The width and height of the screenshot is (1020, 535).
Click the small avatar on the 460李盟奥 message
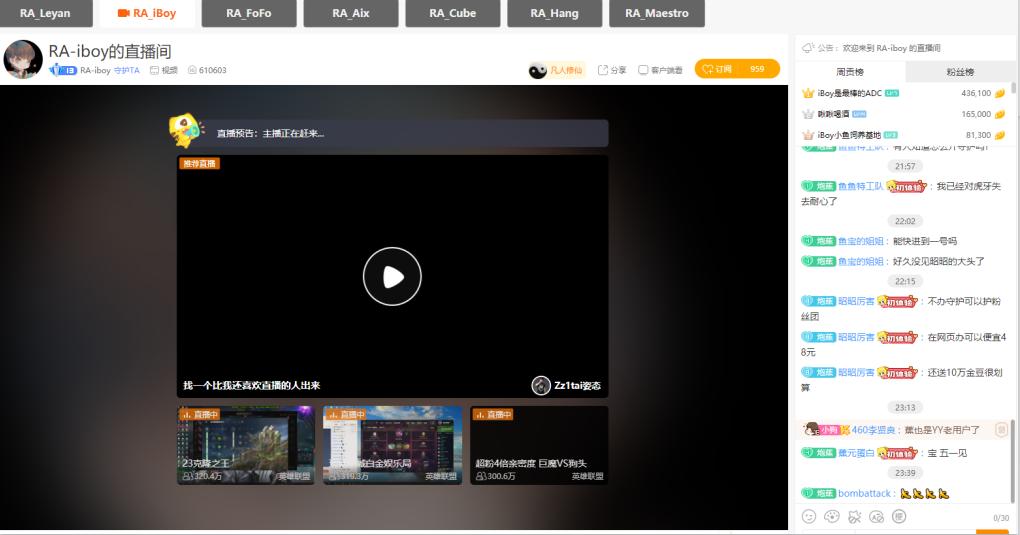(811, 429)
